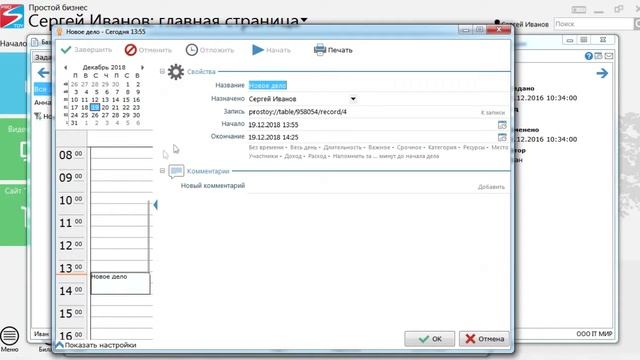Image resolution: width=640 pixels, height=360 pixels.
Task: Click the Начало date field 19.12.2018 13:55
Action: [x=371, y=125]
